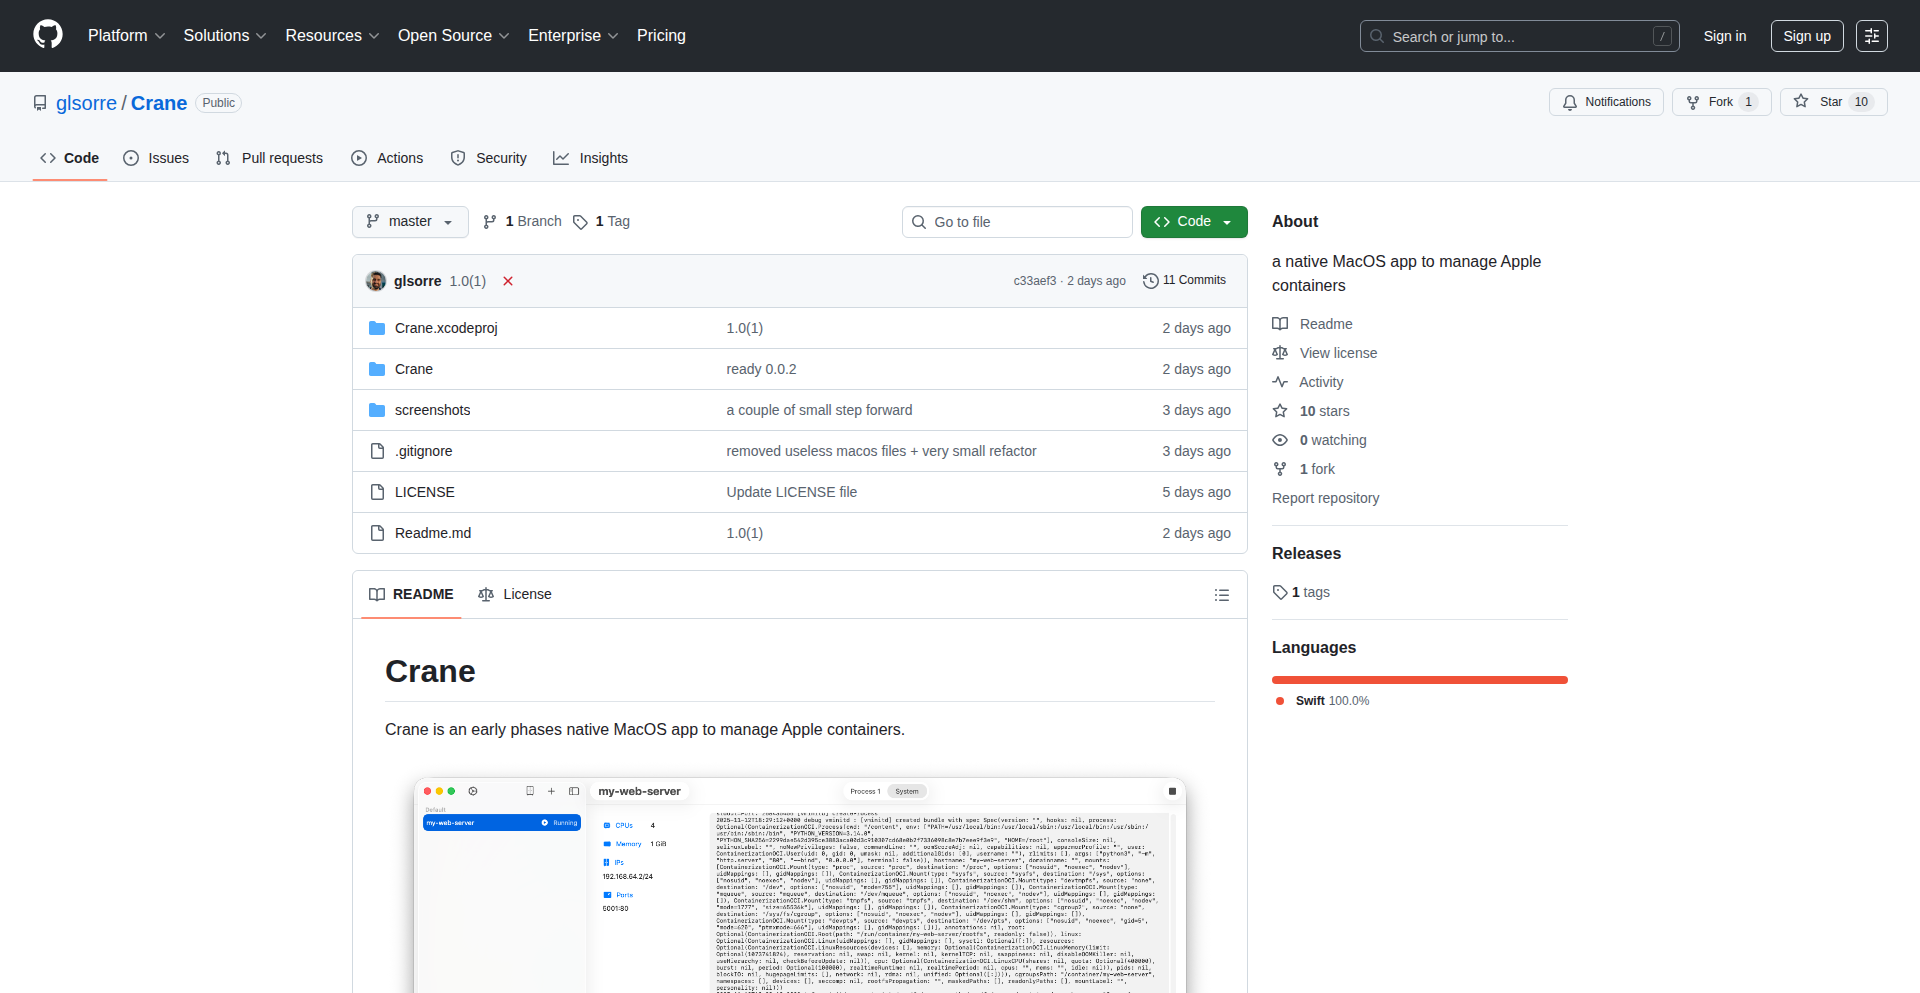Click the failed status X icon
The image size is (1920, 993).
508,281
